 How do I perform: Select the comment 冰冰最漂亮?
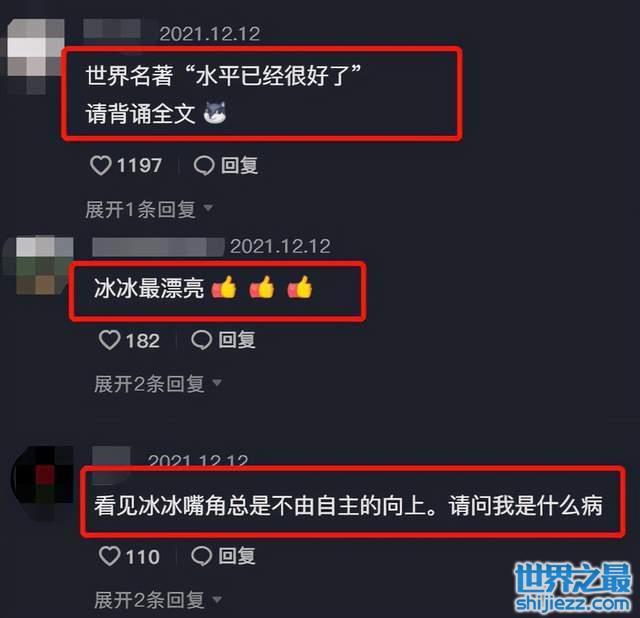click(x=218, y=291)
